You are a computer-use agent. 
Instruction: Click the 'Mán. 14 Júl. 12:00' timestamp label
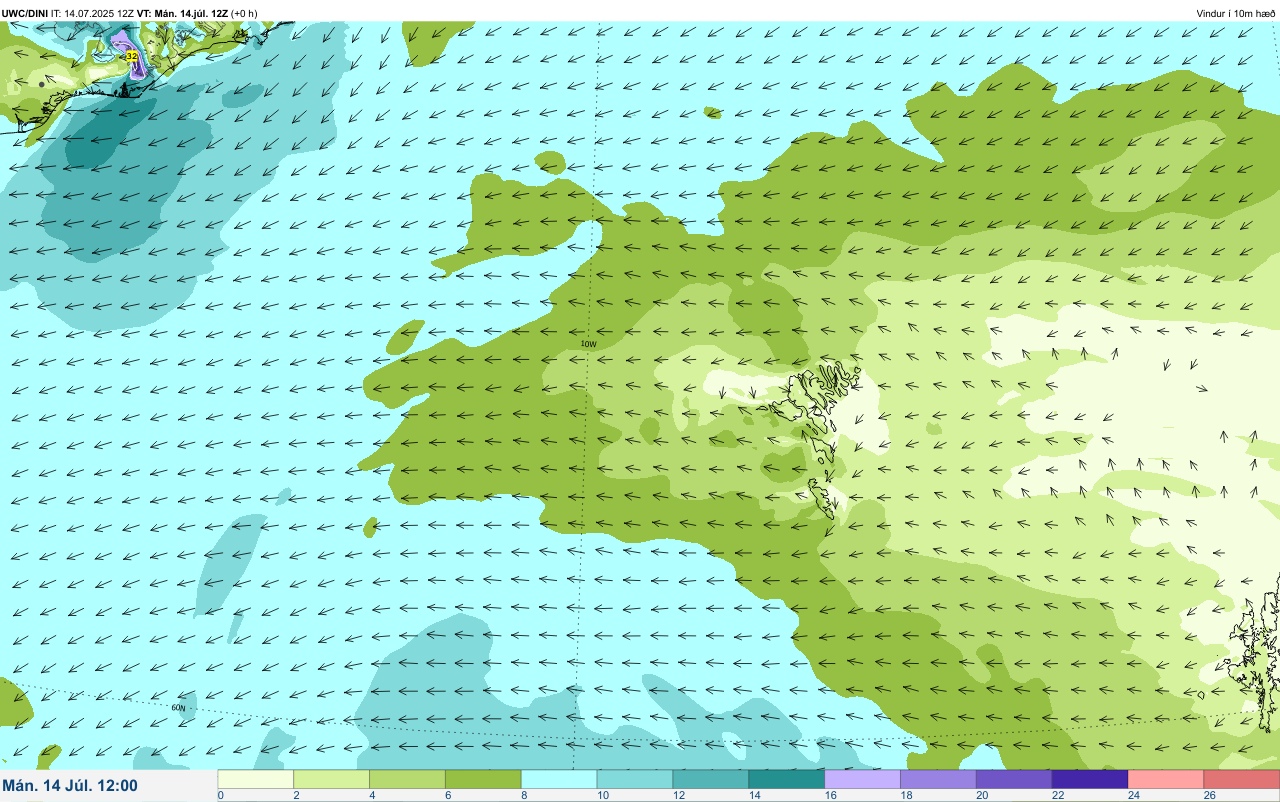[71, 786]
